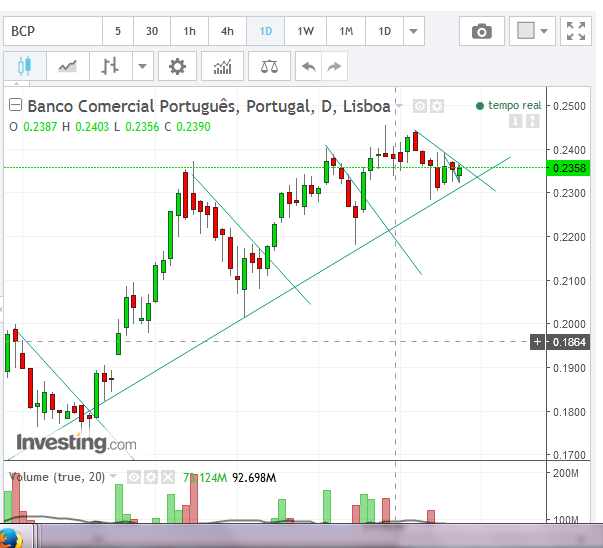Open the layout square dropdown
The height and width of the screenshot is (548, 603).
point(532,31)
